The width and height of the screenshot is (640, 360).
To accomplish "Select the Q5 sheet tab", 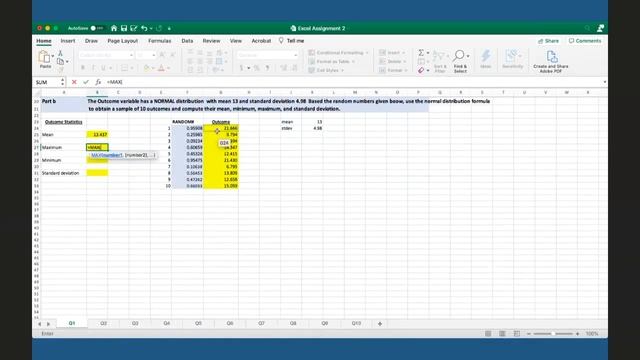I will [198, 323].
